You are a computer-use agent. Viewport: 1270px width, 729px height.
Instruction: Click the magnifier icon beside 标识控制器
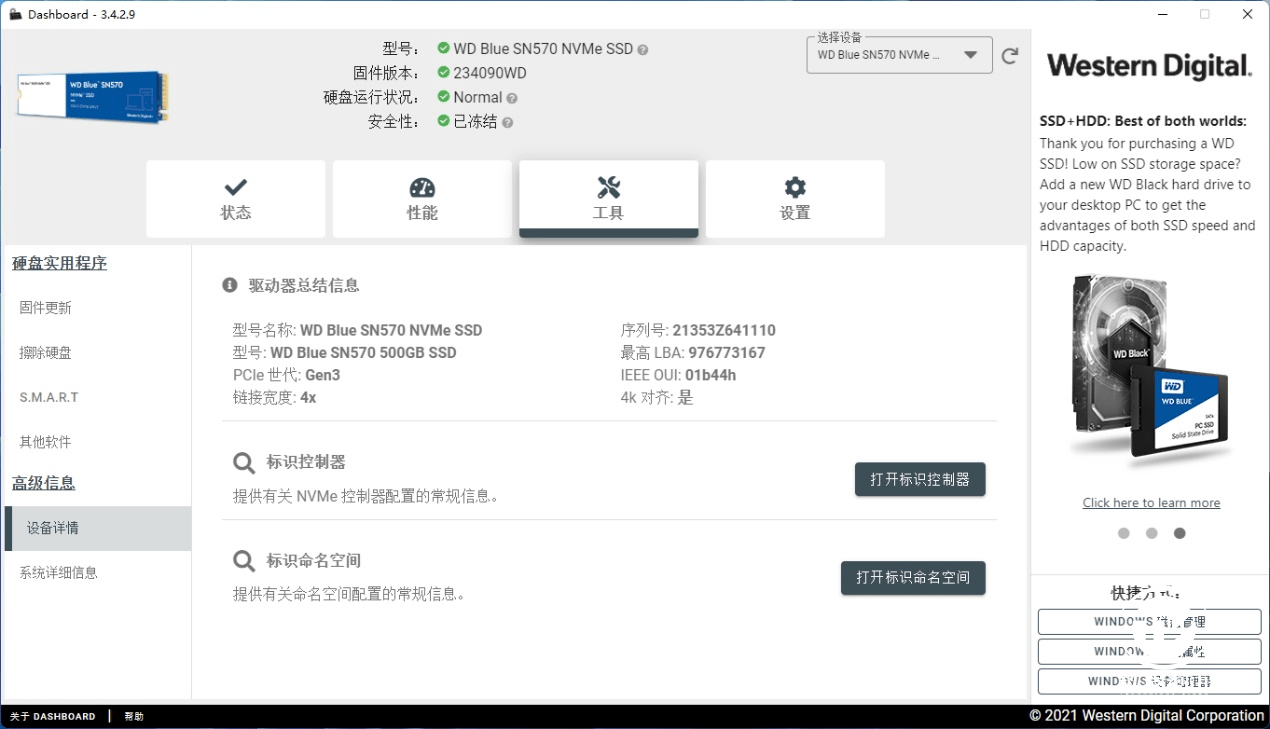tap(243, 462)
